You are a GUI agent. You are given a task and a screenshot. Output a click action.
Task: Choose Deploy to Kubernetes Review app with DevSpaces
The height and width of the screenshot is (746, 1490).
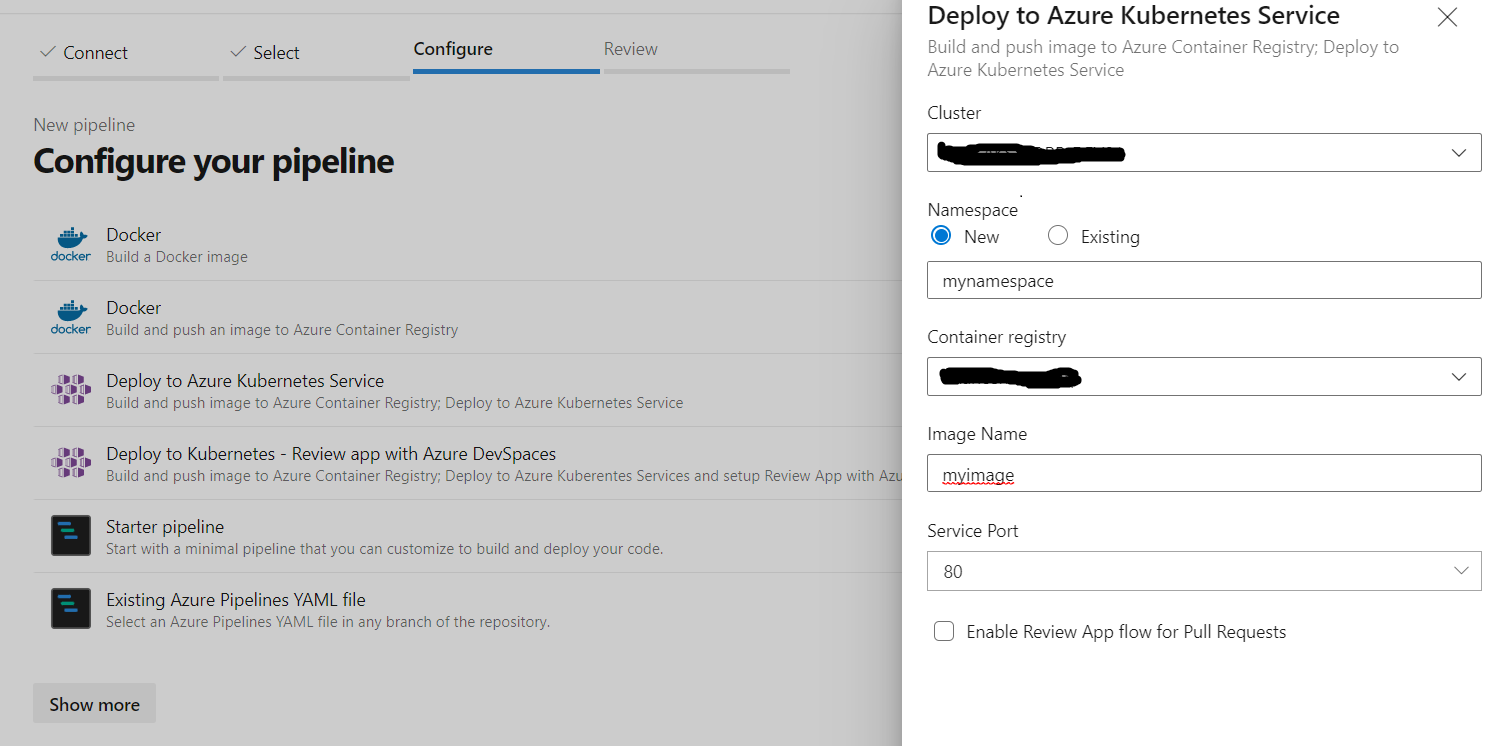(467, 463)
